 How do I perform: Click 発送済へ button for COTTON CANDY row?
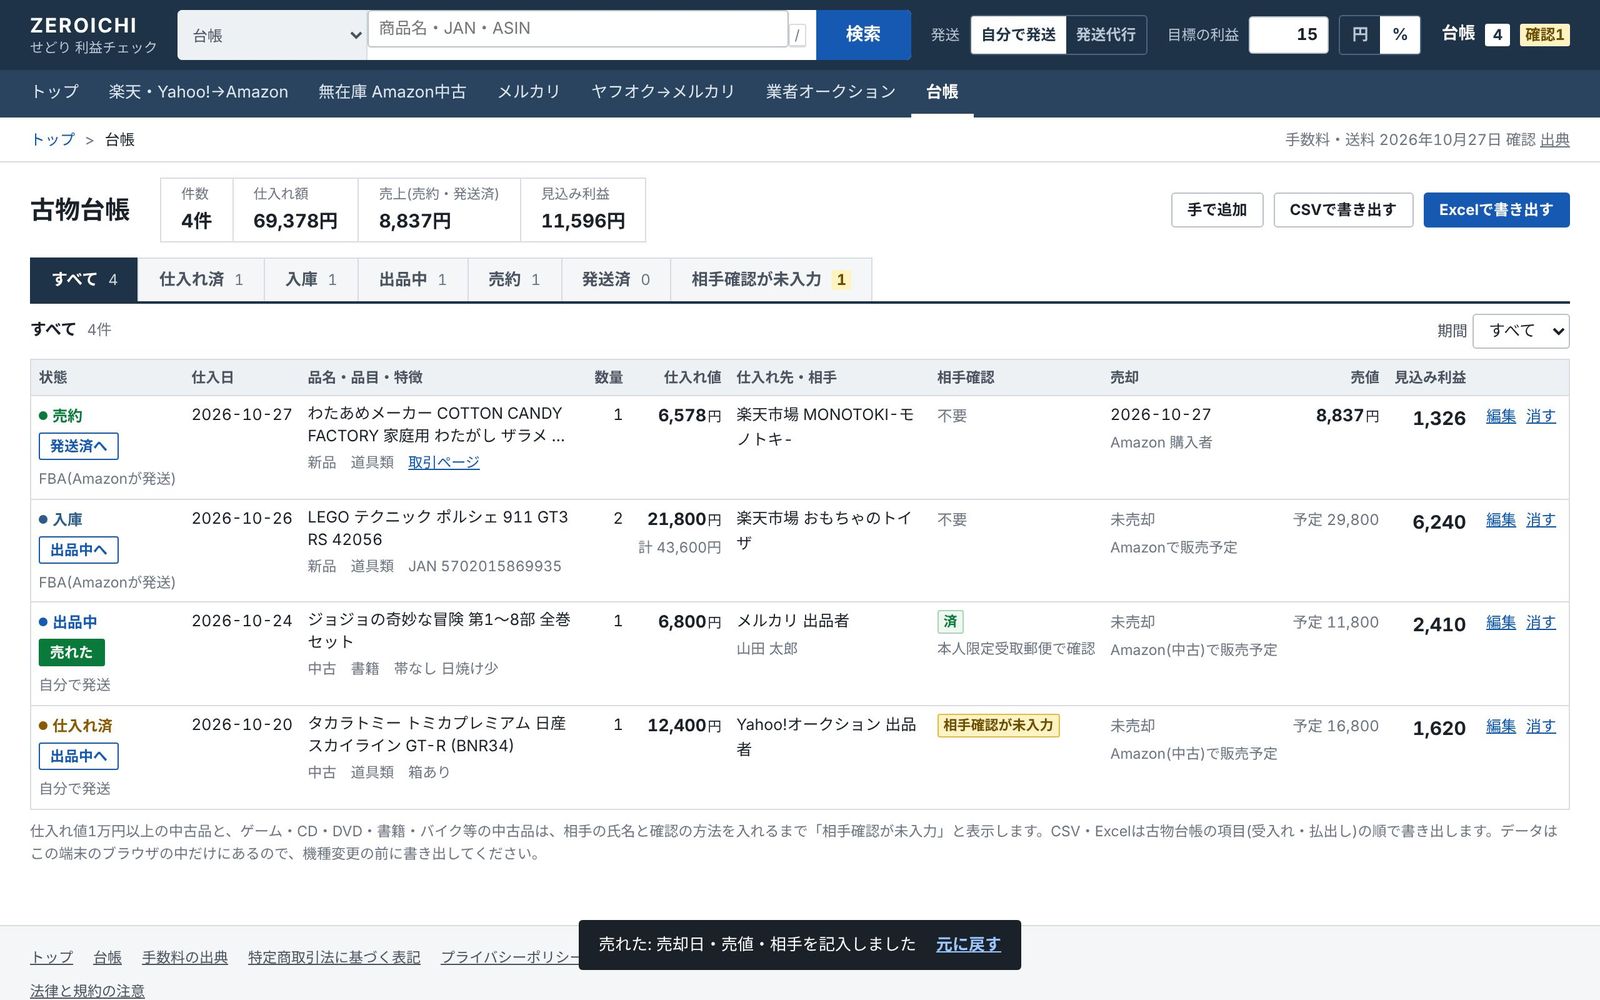(x=79, y=446)
